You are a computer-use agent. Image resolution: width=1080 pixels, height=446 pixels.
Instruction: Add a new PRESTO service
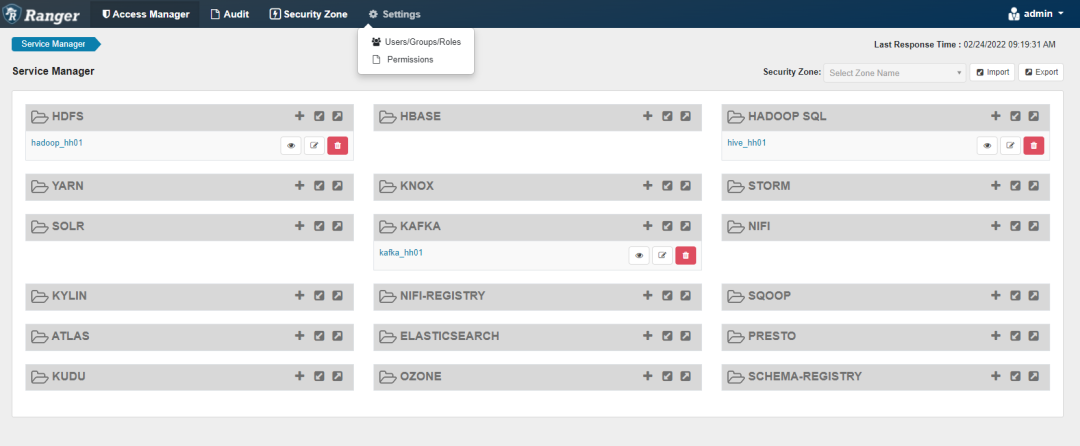[x=995, y=336]
